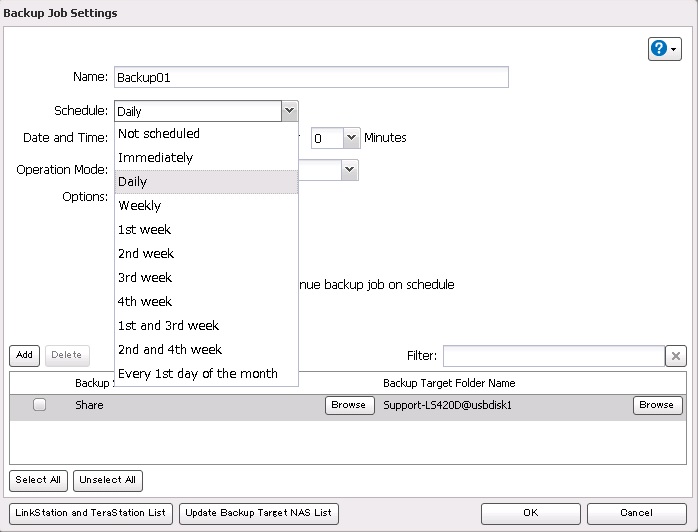Screen dimensions: 698x532
Task: Select Weekly schedule option
Action: click(x=206, y=206)
